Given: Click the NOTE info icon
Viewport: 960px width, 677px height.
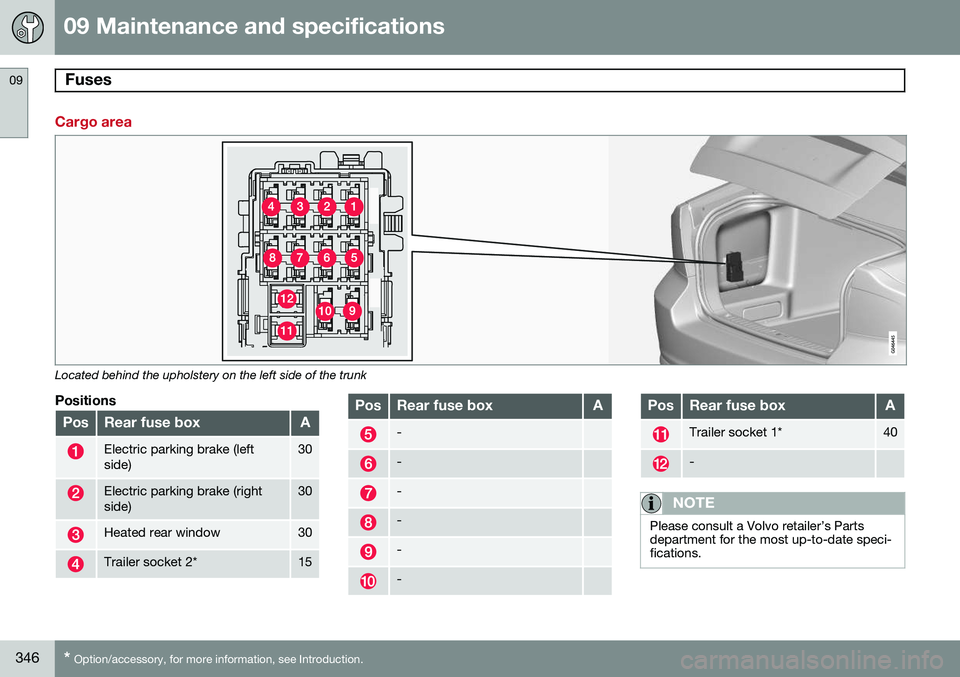Looking at the screenshot, I should [x=651, y=503].
